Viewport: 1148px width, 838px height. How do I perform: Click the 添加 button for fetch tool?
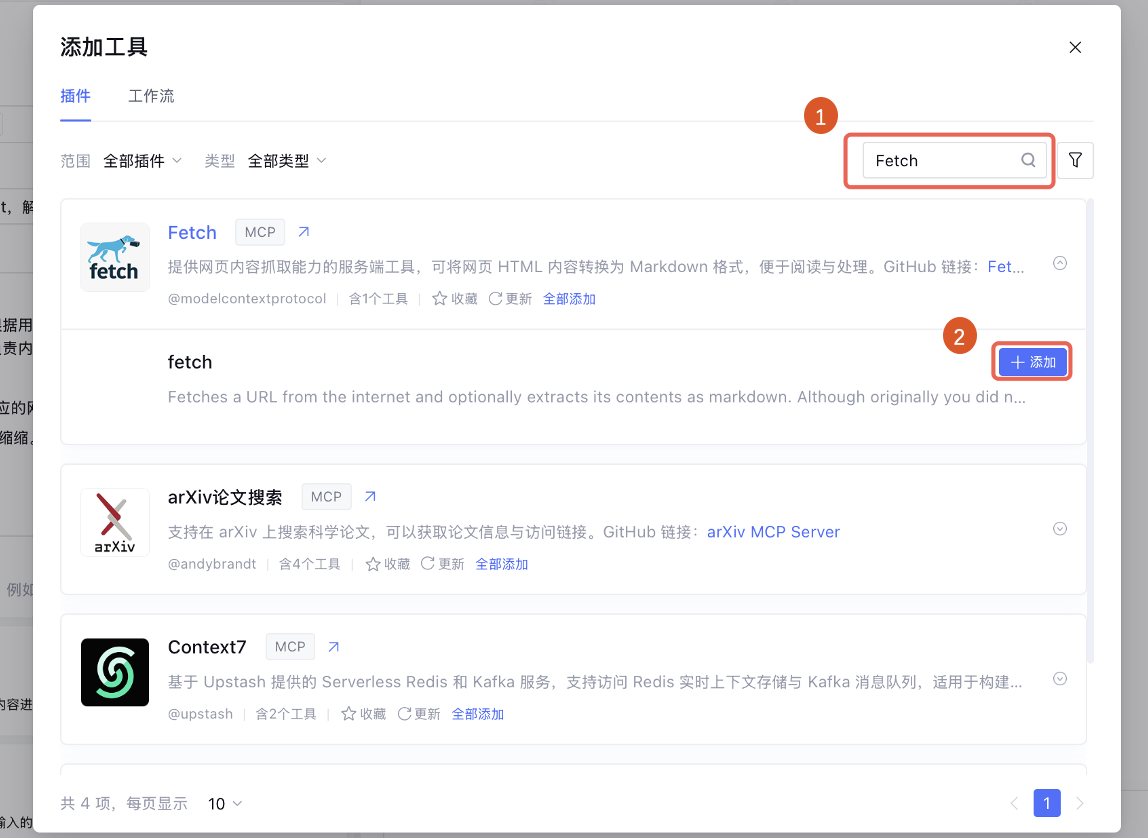[1033, 362]
